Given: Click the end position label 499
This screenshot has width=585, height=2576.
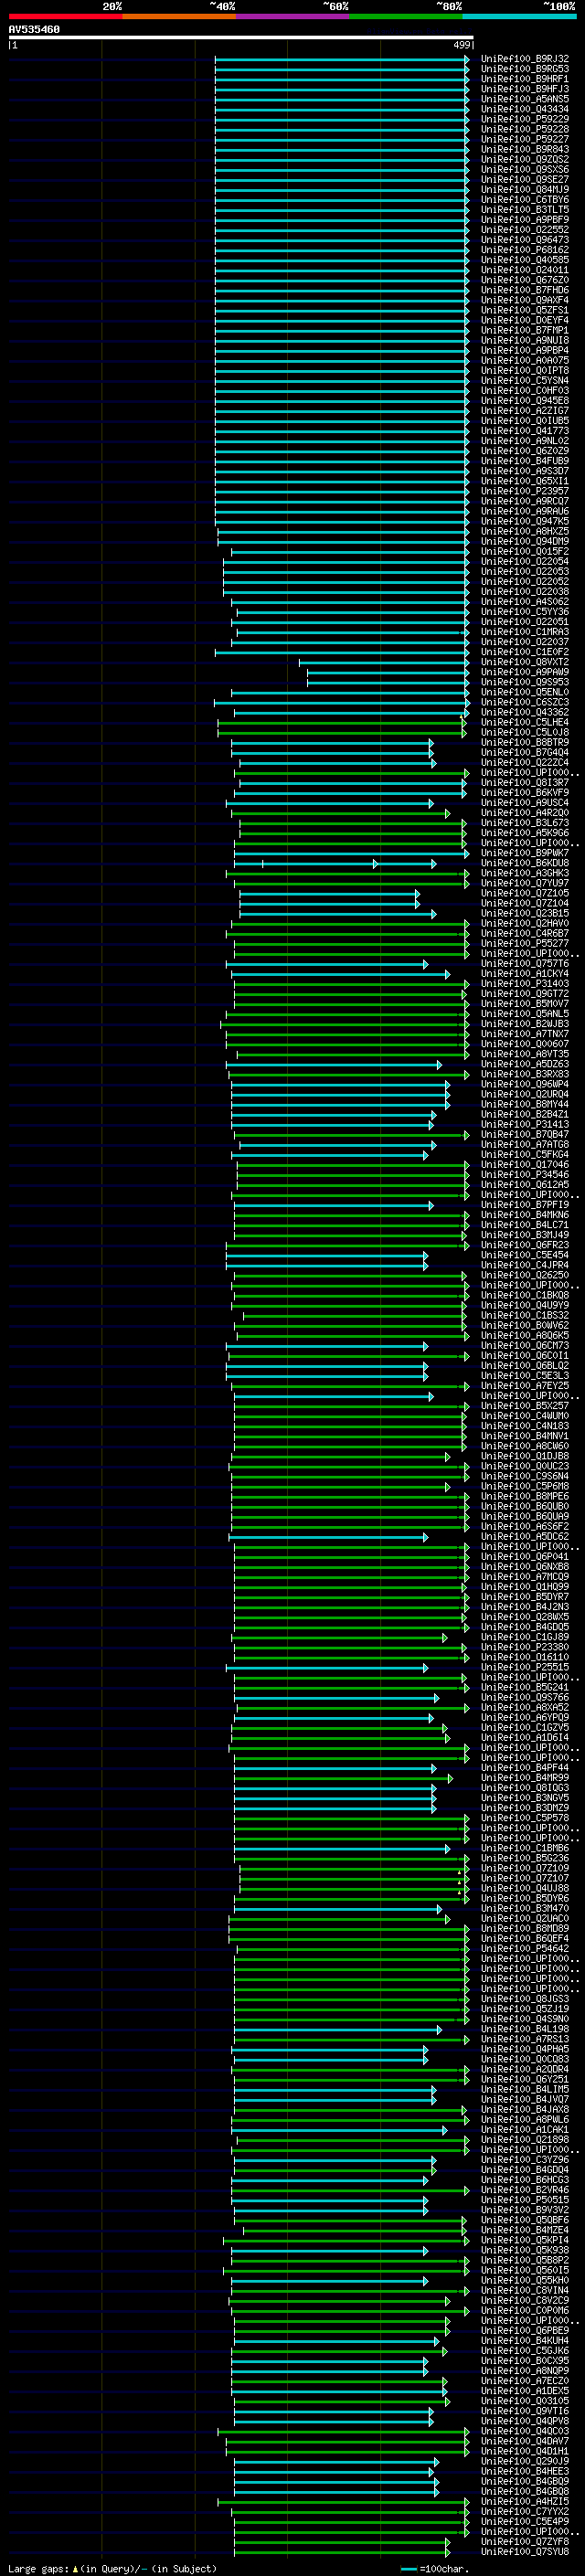Looking at the screenshot, I should (x=462, y=45).
